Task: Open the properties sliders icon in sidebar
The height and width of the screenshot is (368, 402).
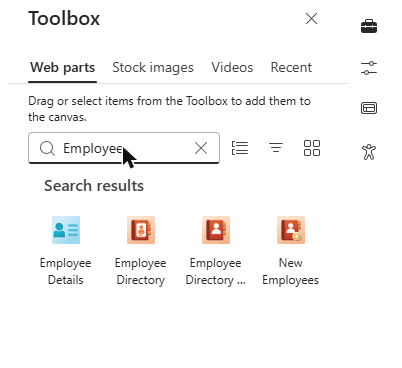Action: [x=369, y=68]
